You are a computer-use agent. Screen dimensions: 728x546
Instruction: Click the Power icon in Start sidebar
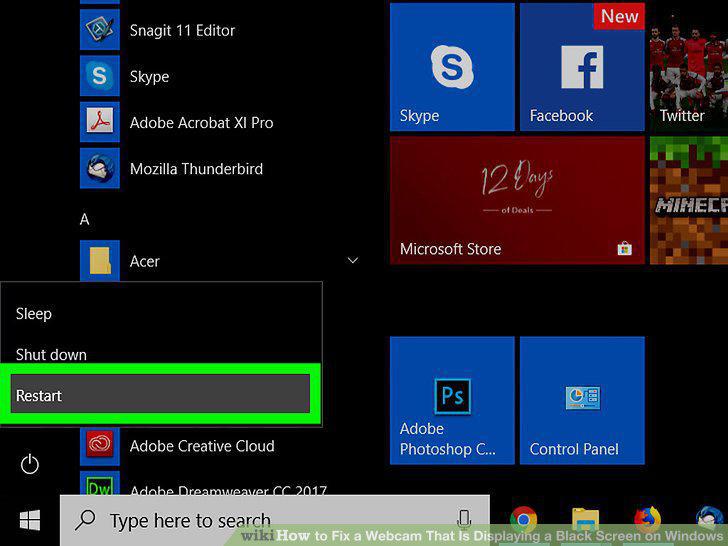coord(30,464)
